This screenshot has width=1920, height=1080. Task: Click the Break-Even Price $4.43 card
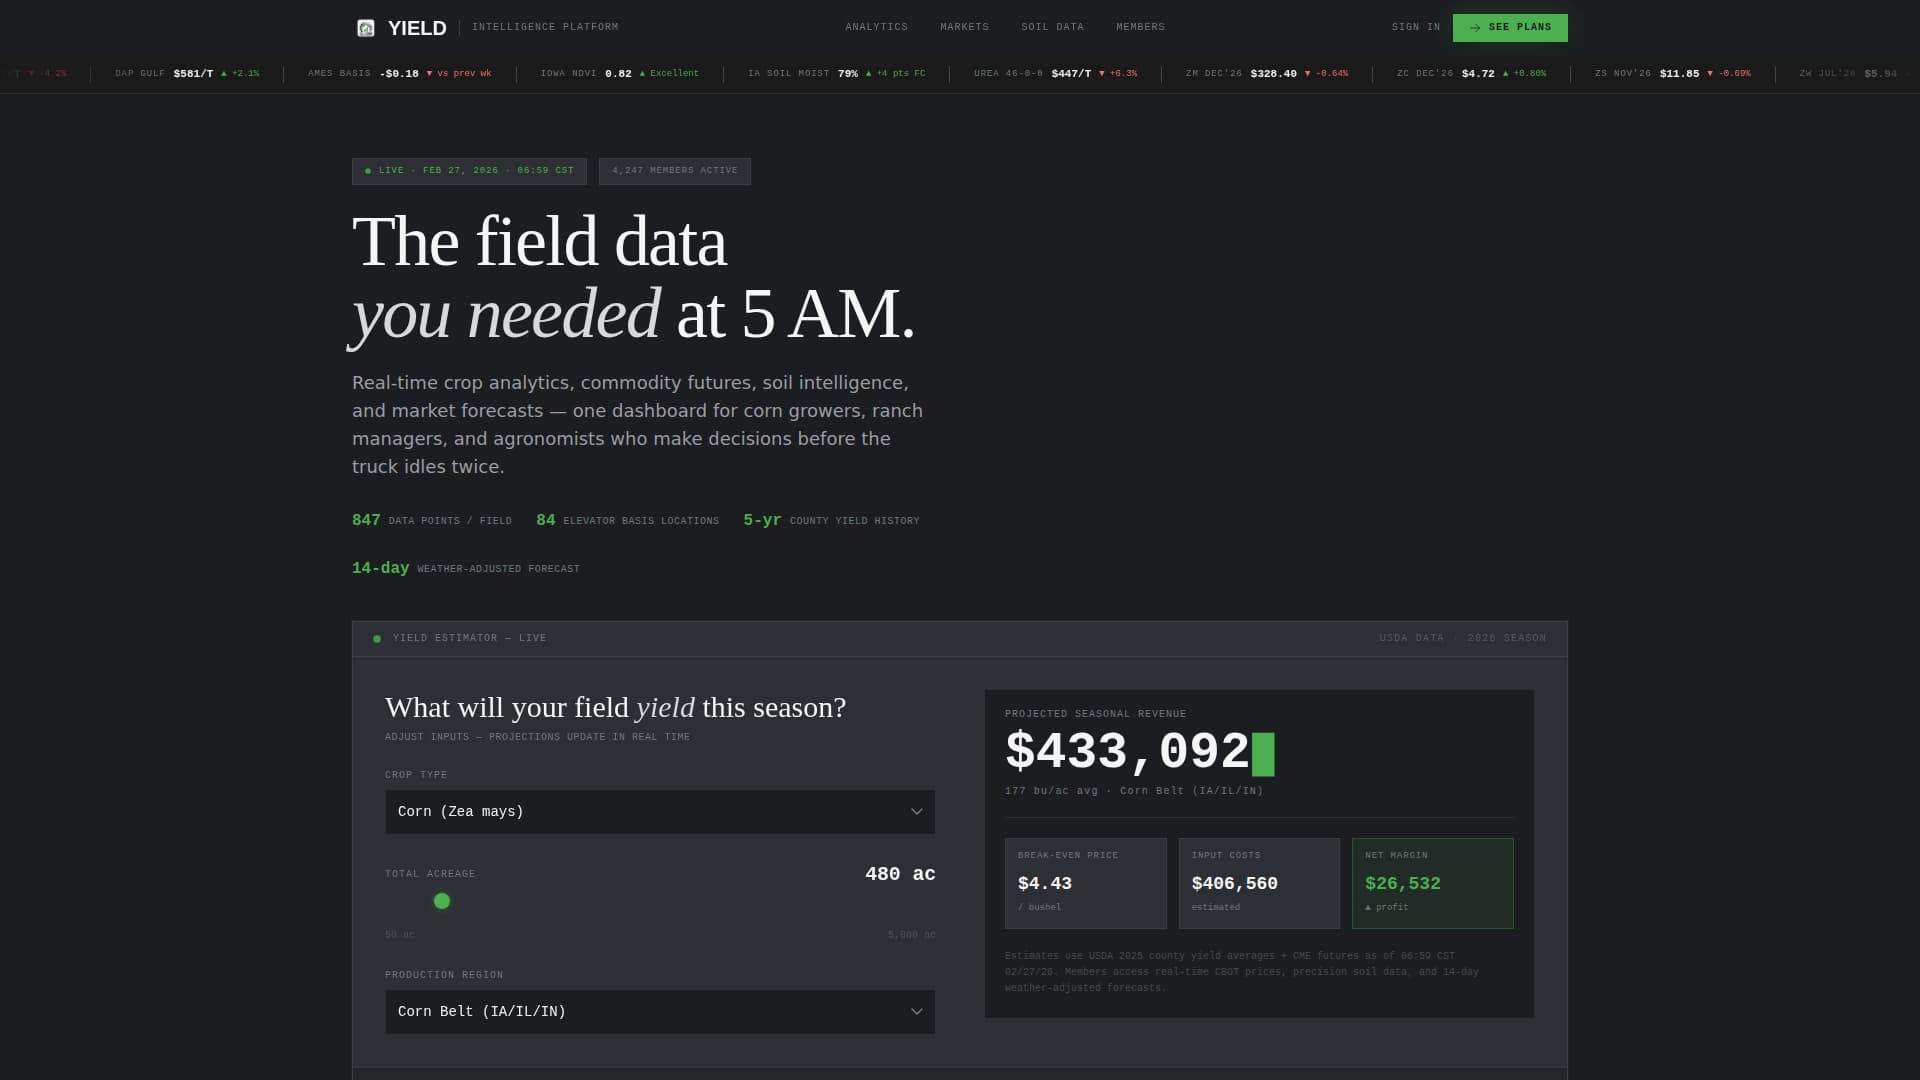tap(1085, 884)
